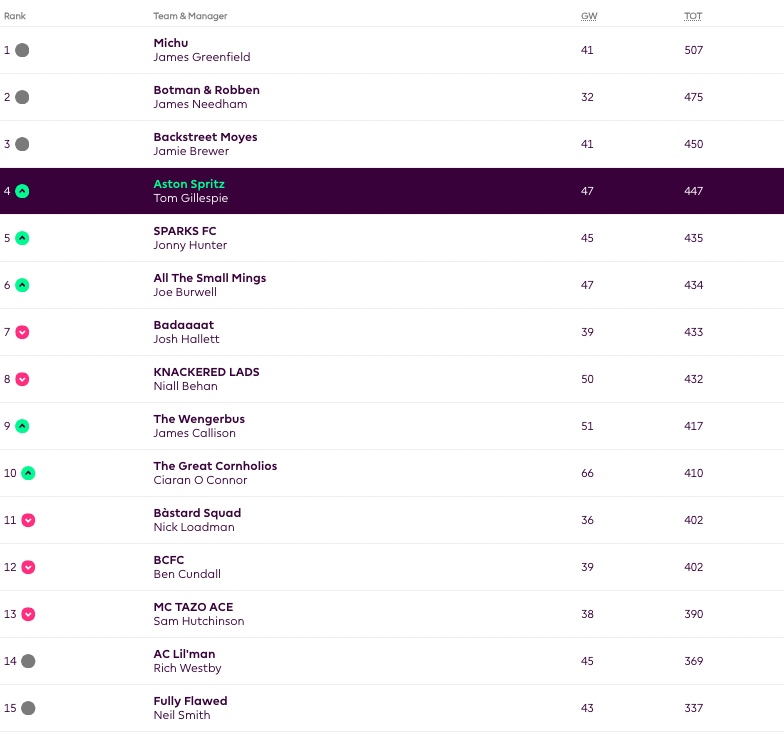Click the green up-arrow icon beside rank 4
Image resolution: width=784 pixels, height=737 pixels.
pos(22,191)
